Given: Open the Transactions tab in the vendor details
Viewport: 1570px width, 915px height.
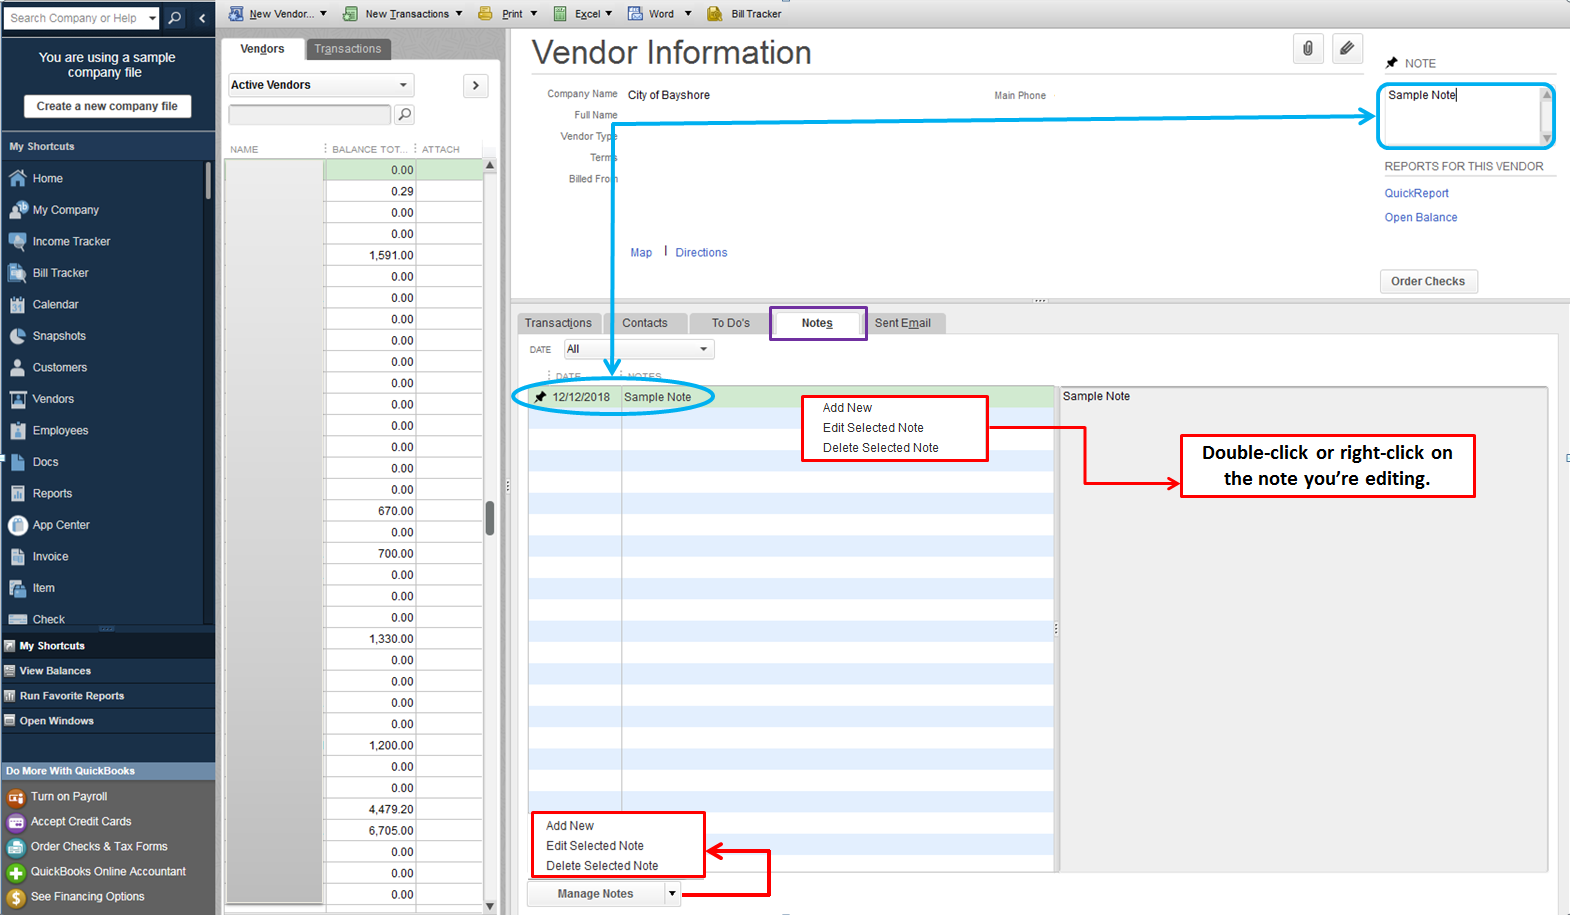Looking at the screenshot, I should pos(558,323).
